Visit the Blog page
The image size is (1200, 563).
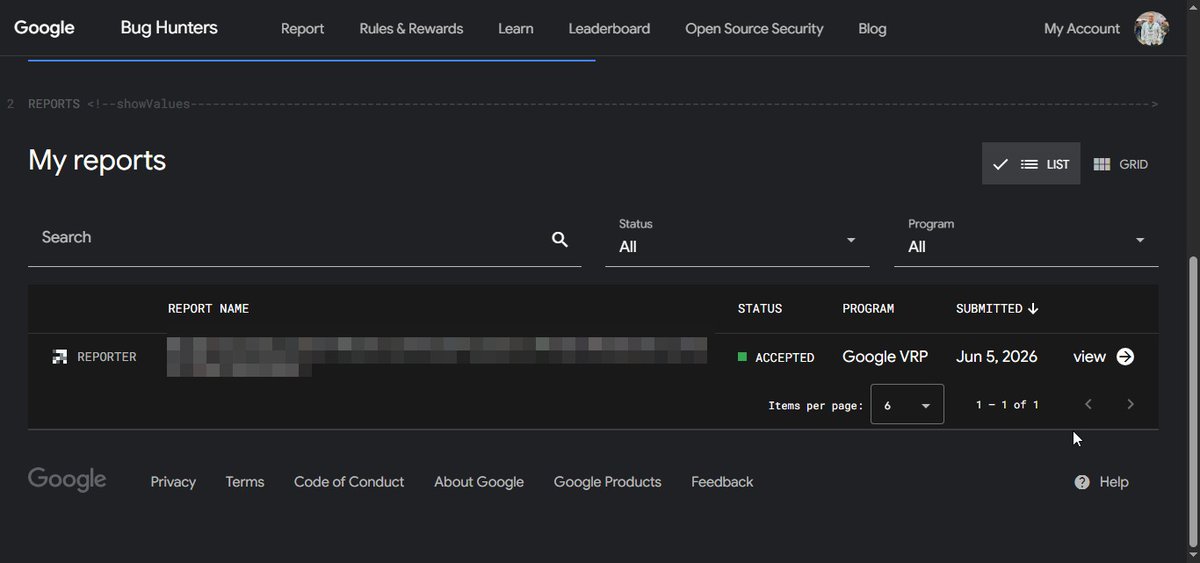[x=872, y=29]
